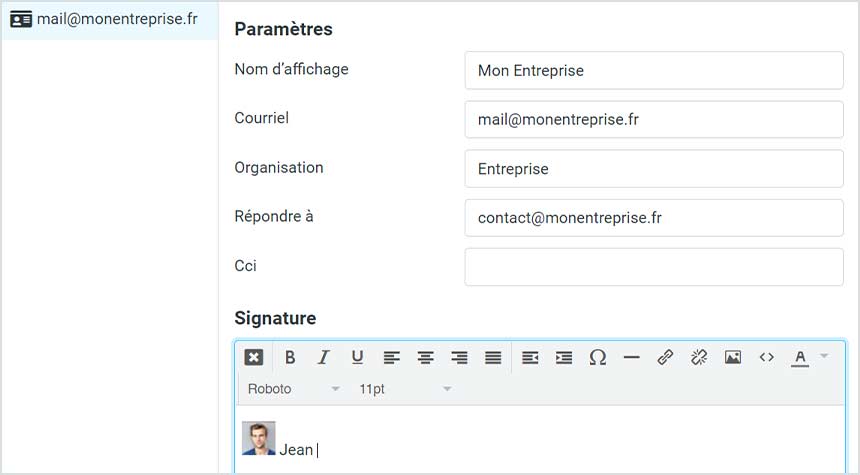
Task: Select the portrait photo in the signature
Action: click(259, 438)
